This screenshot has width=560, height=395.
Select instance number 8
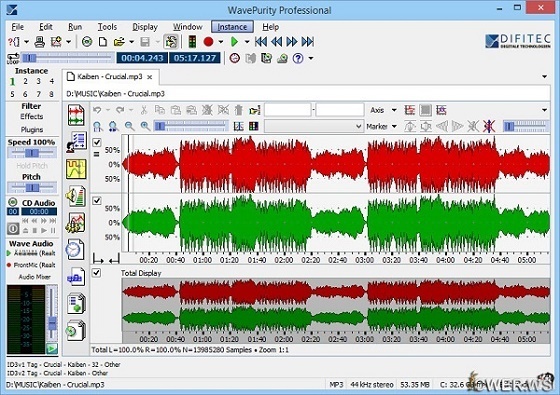tap(51, 94)
